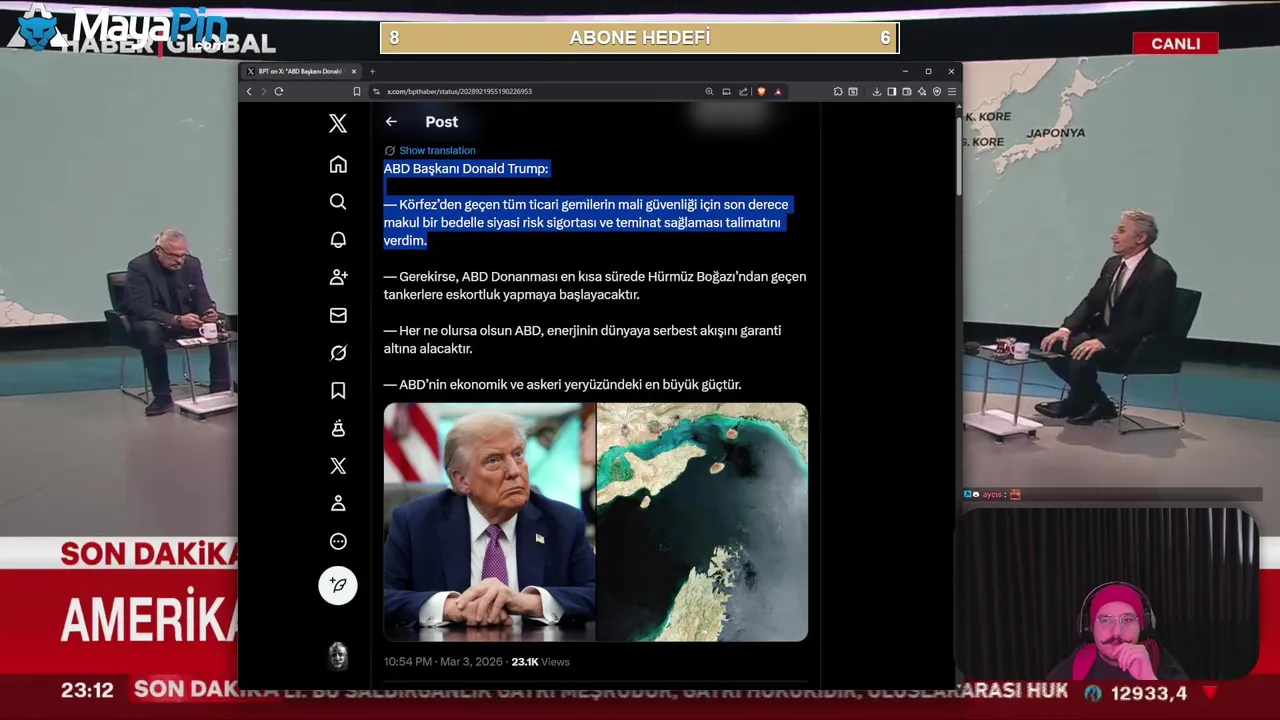The image size is (1280, 720).
Task: Click the zoom magnifier in address bar
Action: [x=709, y=91]
